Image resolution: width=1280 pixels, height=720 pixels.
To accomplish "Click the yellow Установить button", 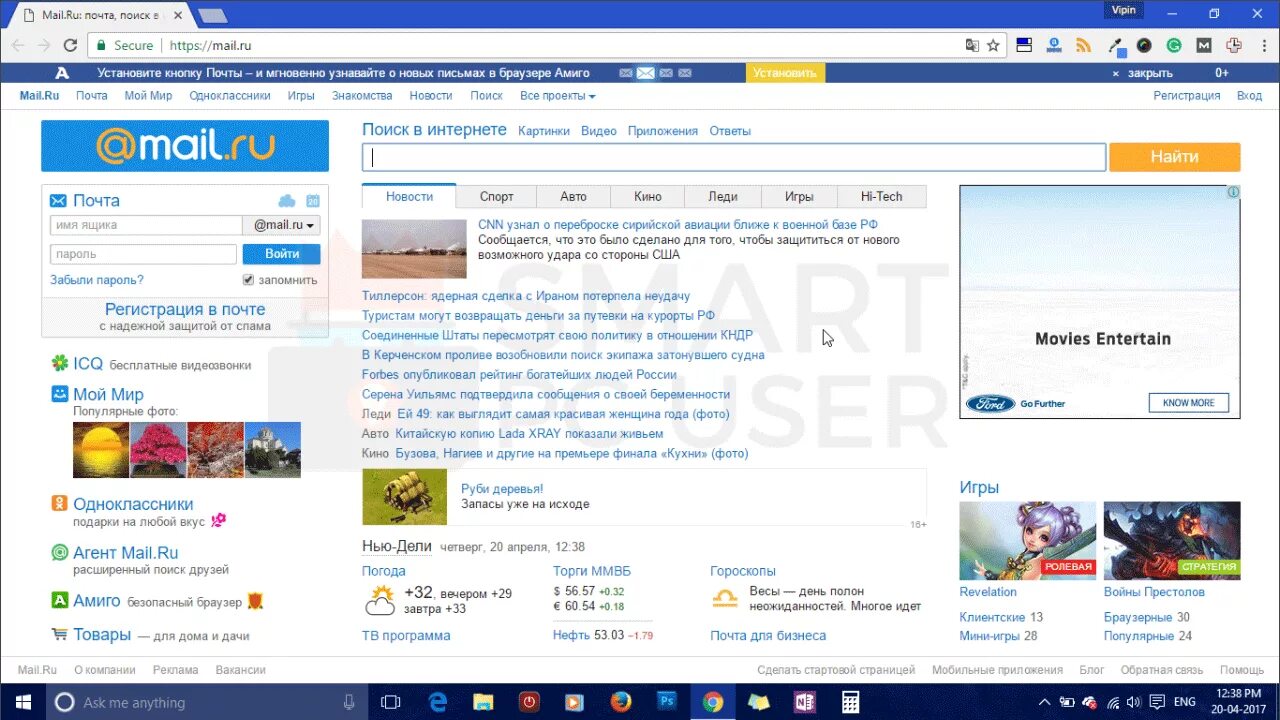I will 785,73.
